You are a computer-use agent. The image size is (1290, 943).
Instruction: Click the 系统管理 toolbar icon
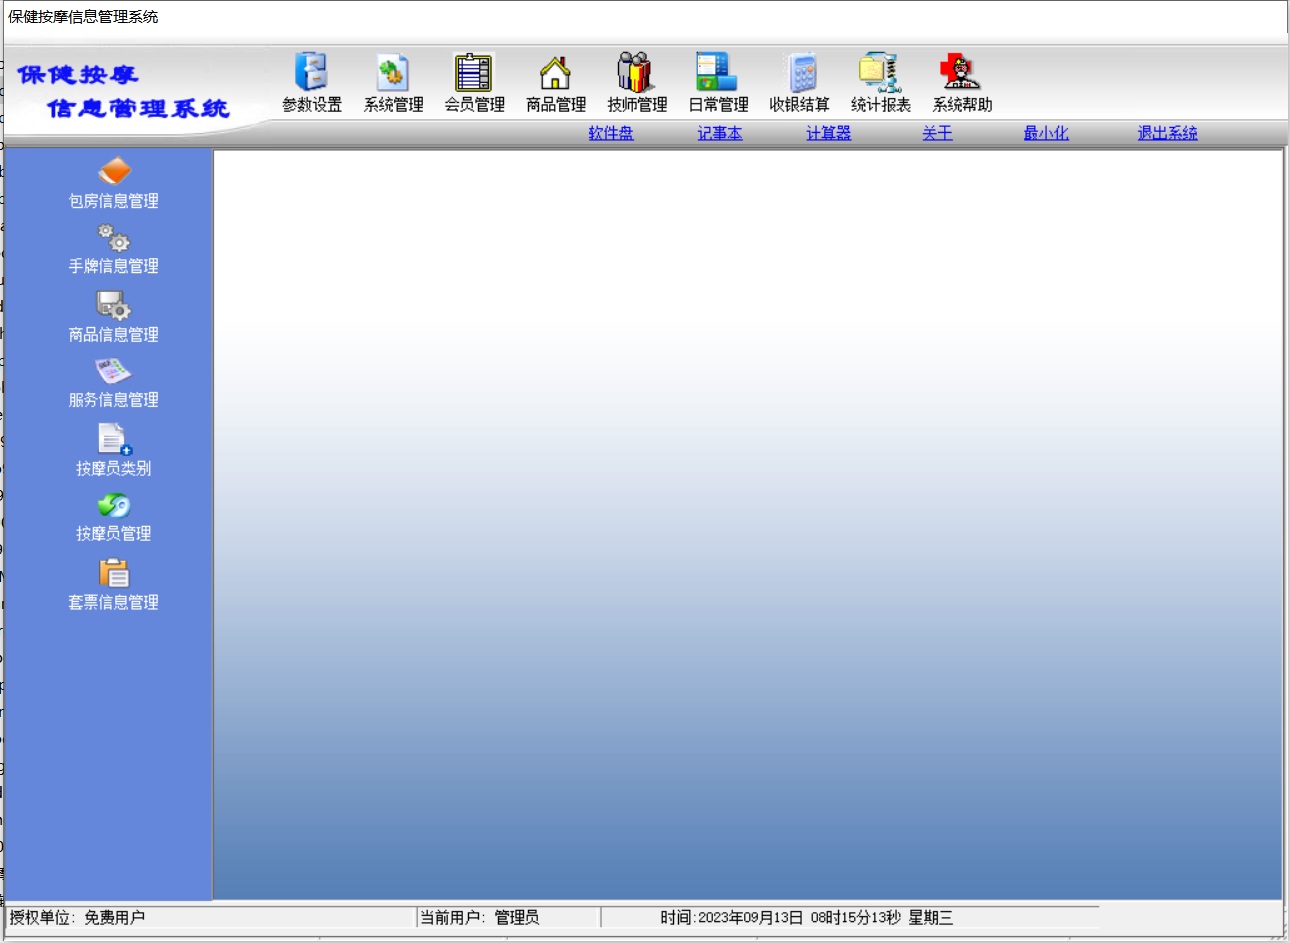point(393,74)
